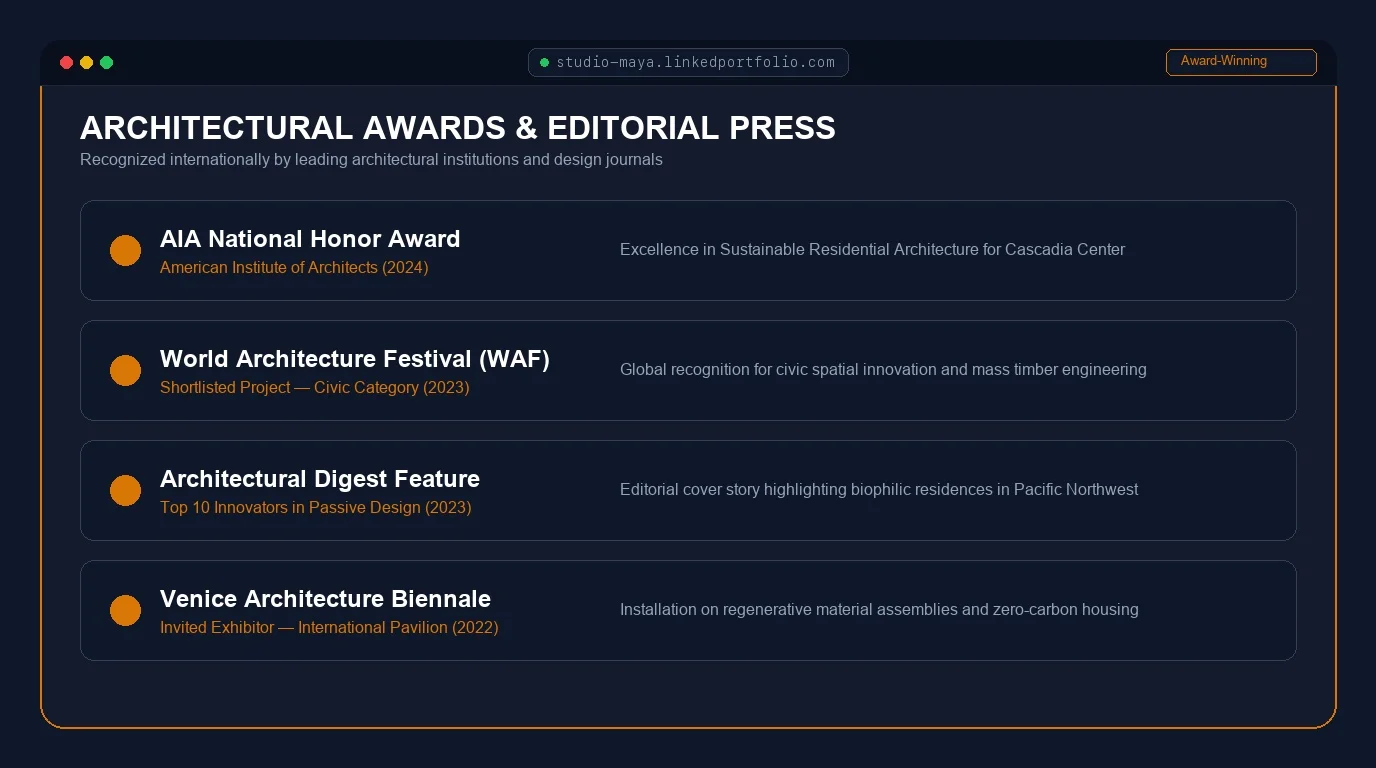The image size is (1376, 768).
Task: Open the Architectural Digest Feature title
Action: pos(320,479)
